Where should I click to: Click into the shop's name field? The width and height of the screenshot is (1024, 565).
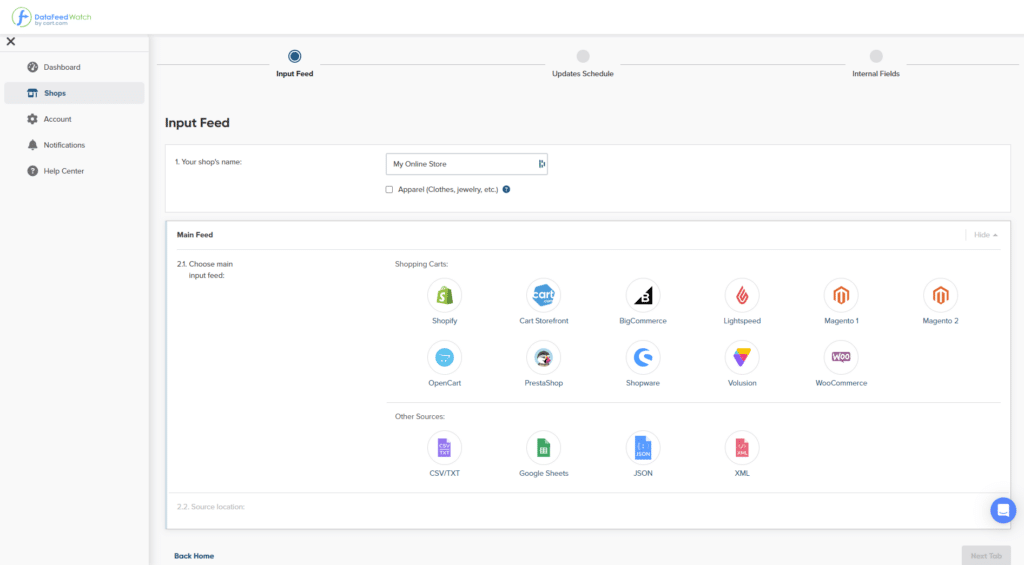(466, 164)
